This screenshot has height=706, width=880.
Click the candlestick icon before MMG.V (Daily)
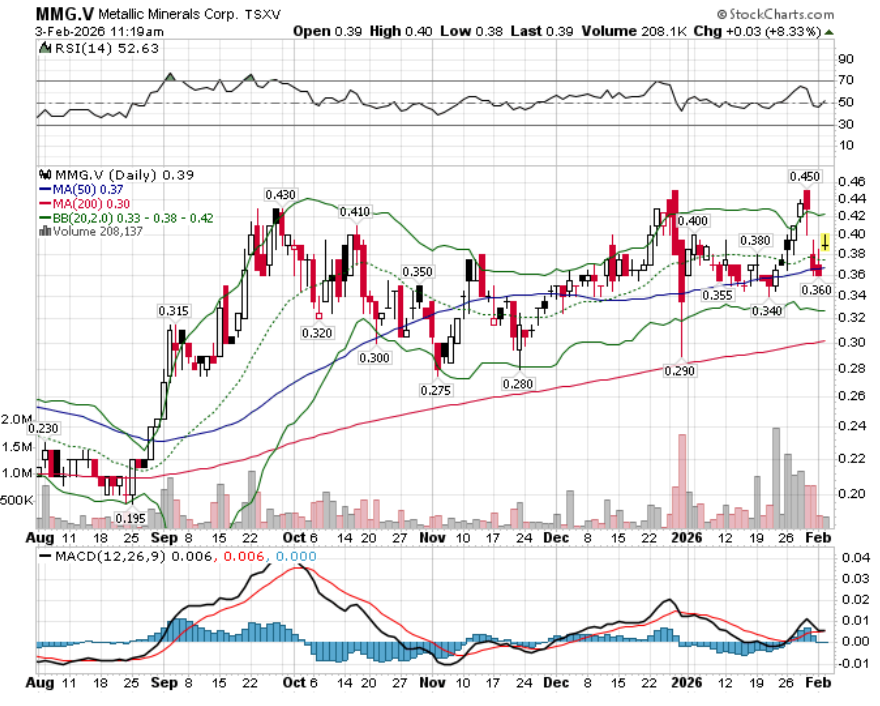click(45, 175)
